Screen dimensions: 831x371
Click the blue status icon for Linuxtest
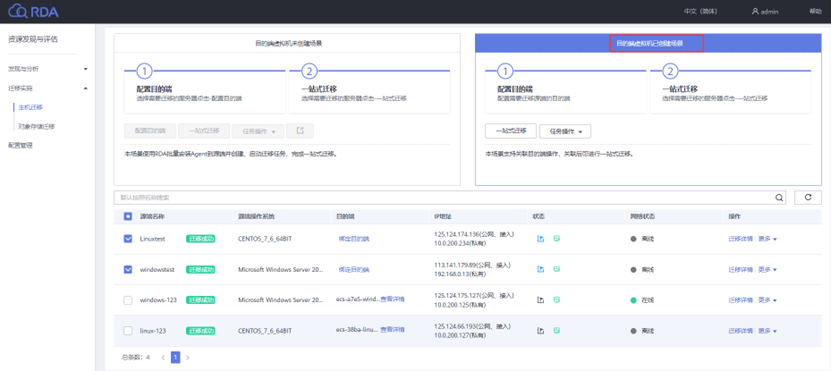[x=541, y=239]
